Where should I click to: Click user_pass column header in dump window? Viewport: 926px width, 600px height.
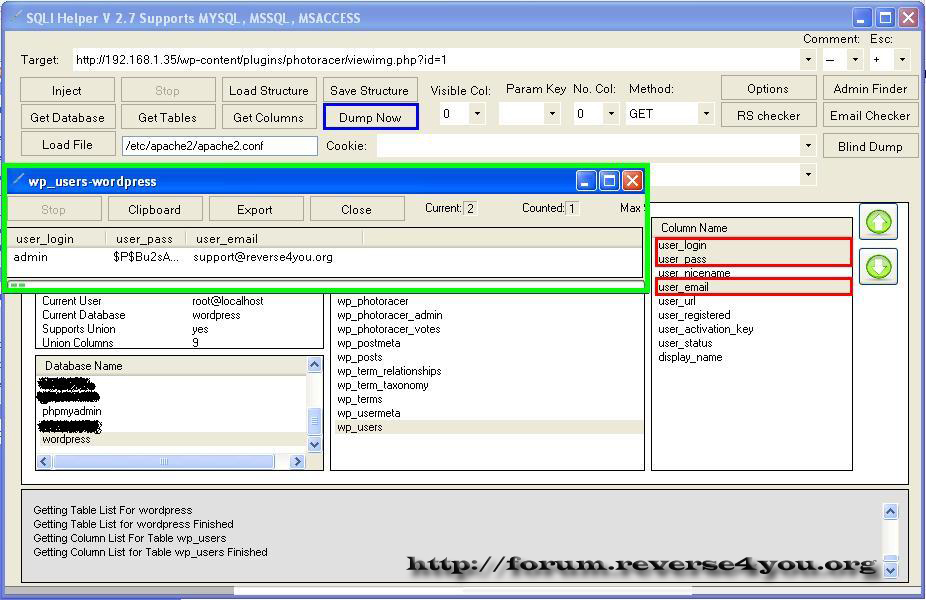coord(146,239)
